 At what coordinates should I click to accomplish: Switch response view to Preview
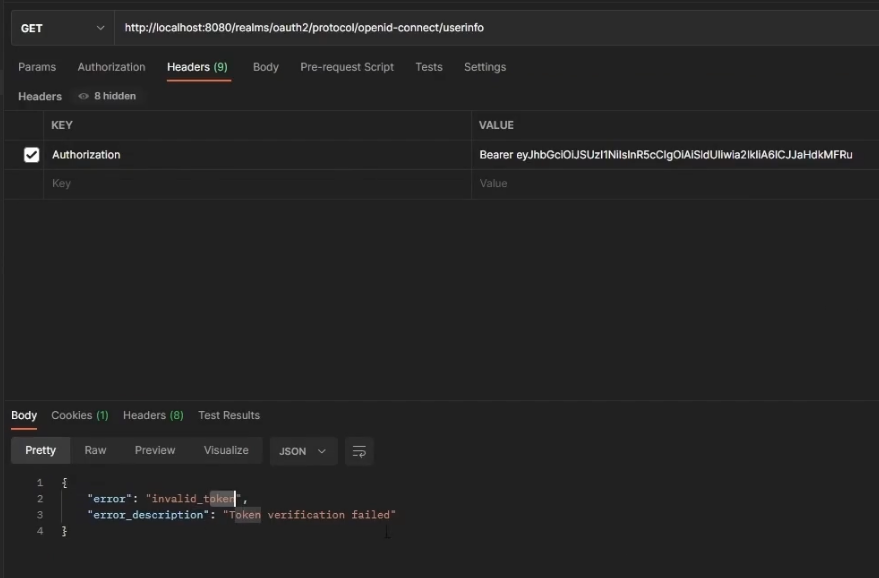(155, 450)
